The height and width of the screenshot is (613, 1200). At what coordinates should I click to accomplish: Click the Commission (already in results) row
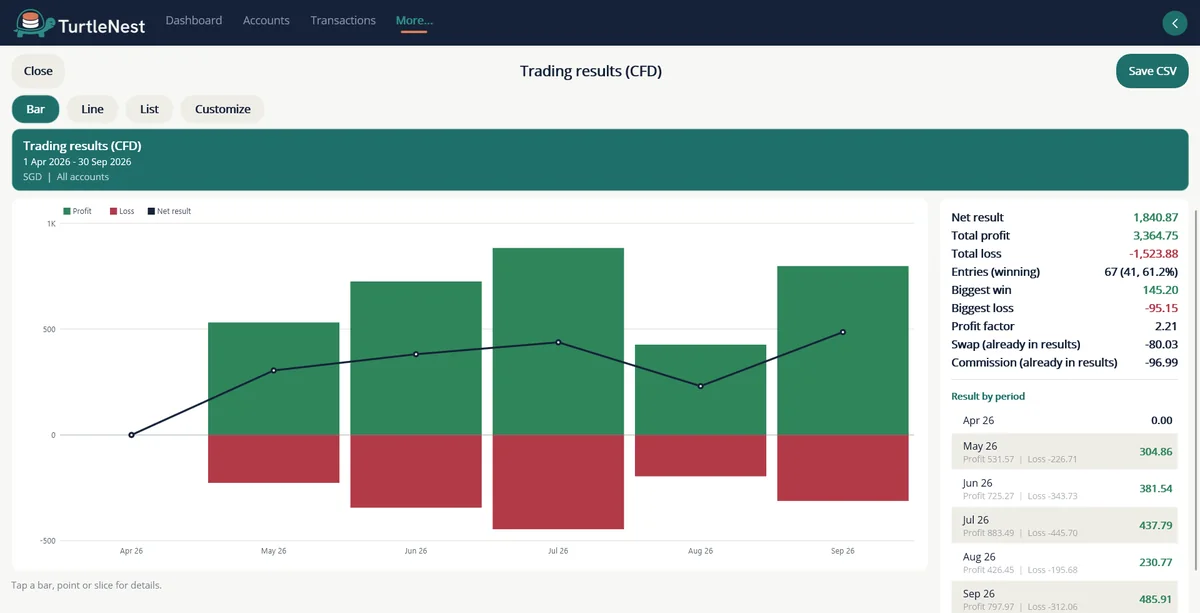pyautogui.click(x=1064, y=362)
